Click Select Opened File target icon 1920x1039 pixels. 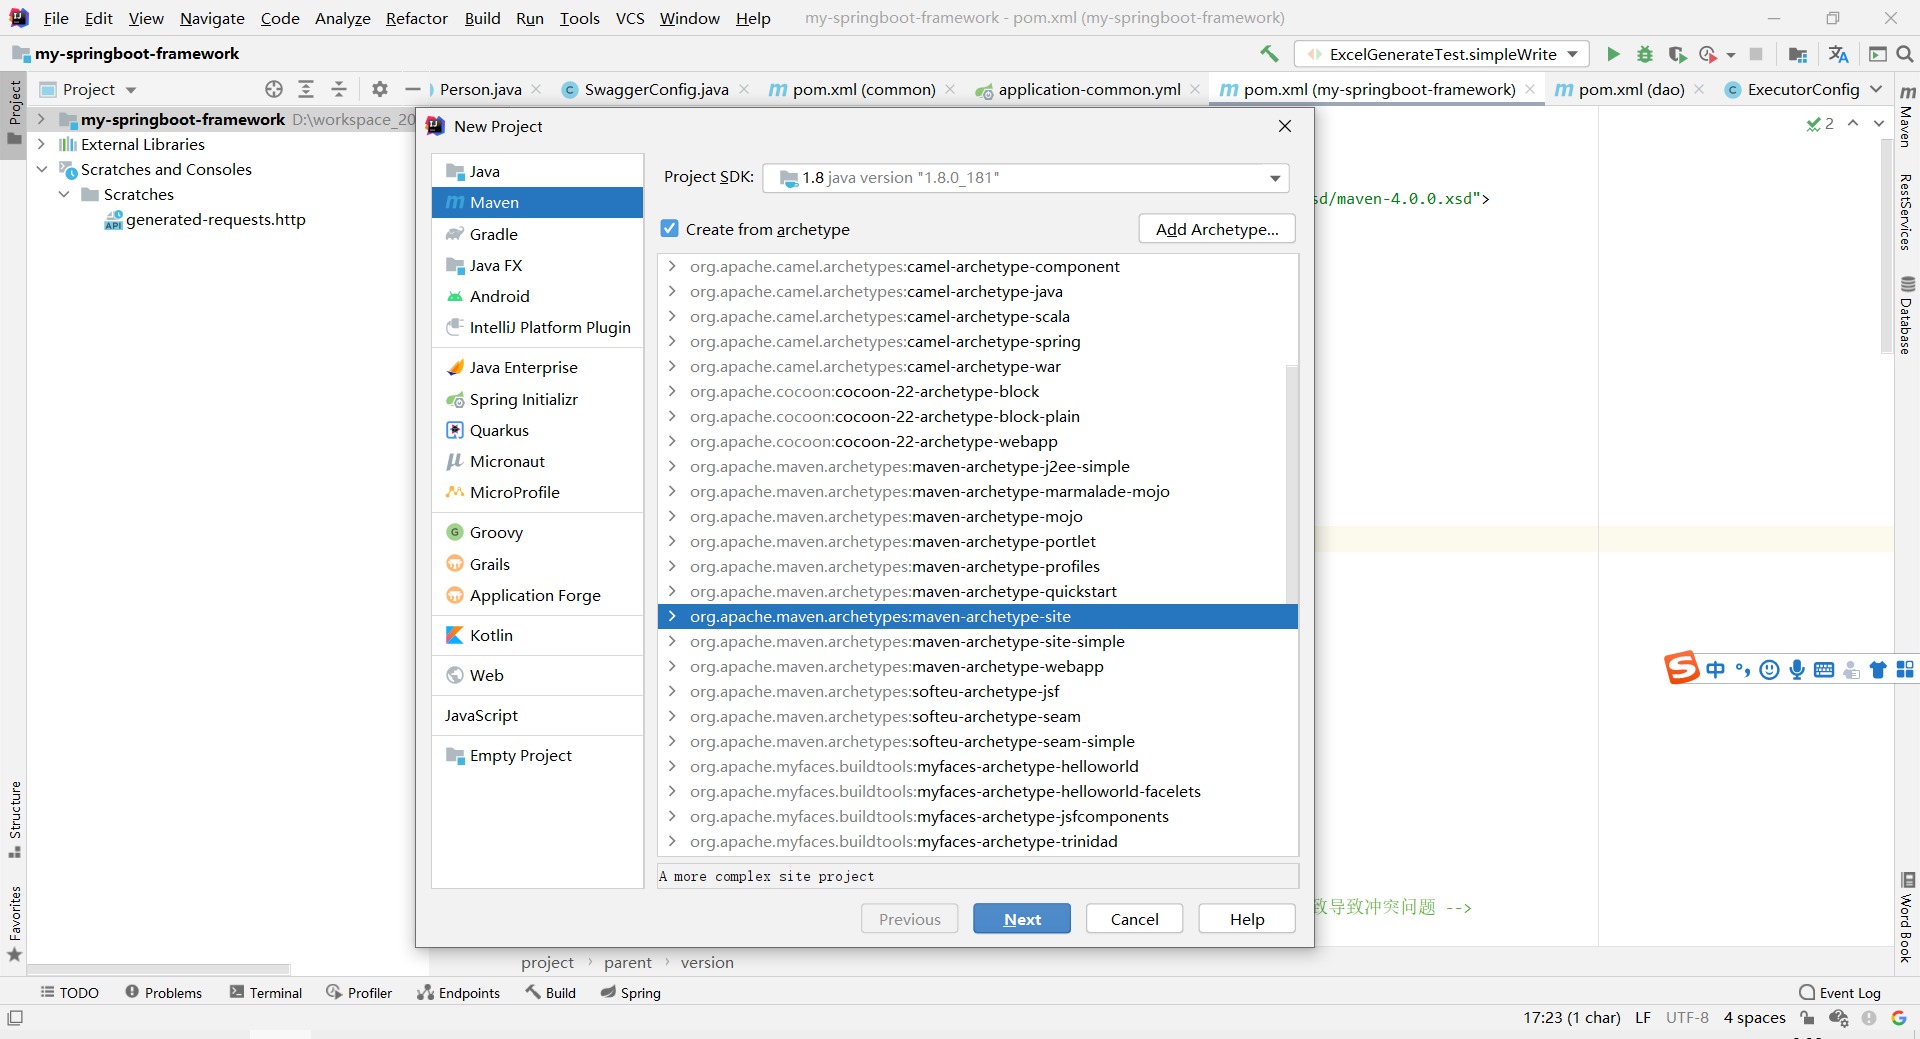274,89
